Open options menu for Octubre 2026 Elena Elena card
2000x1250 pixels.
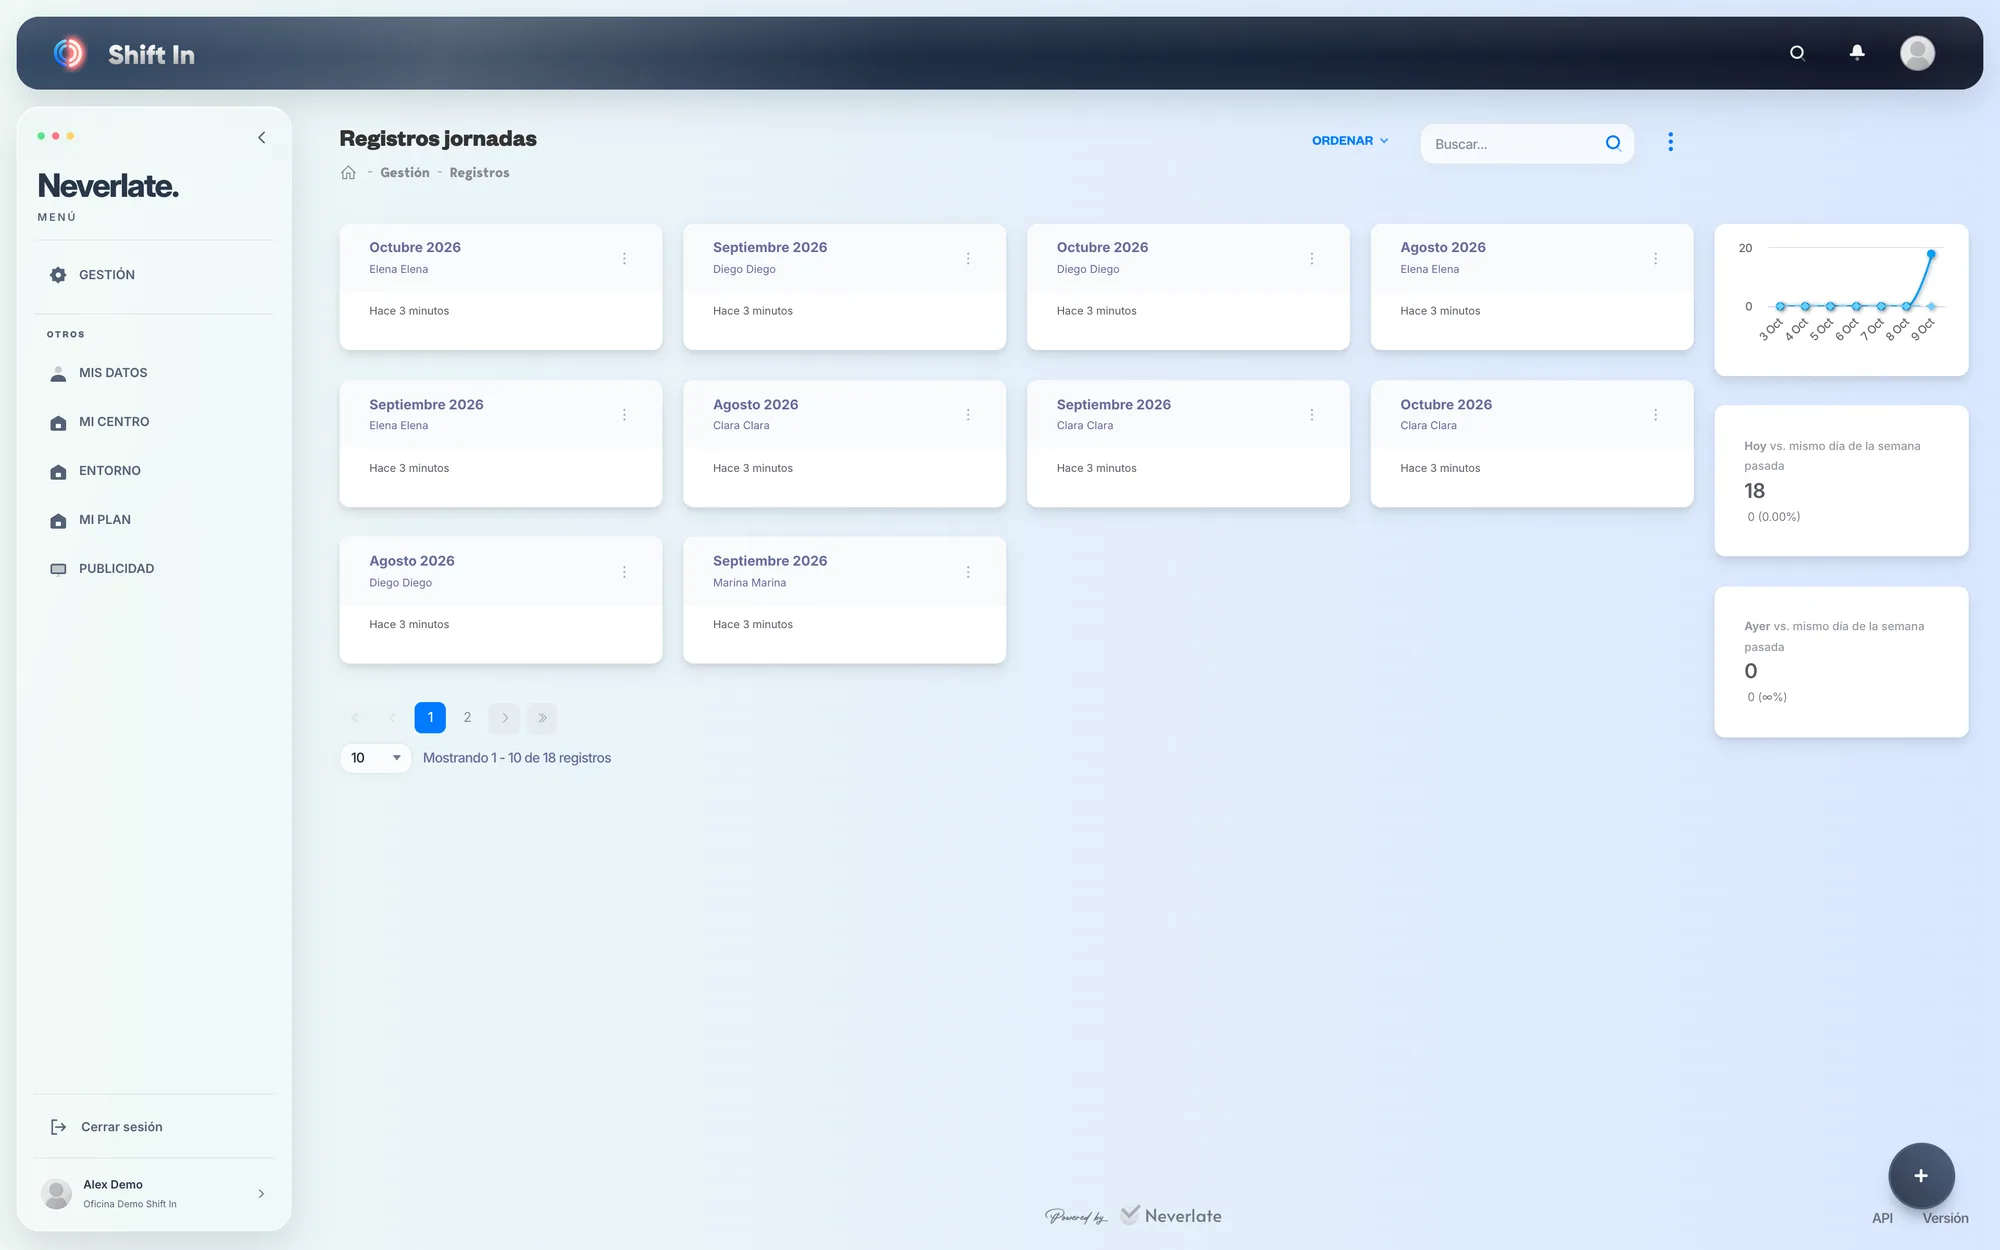tap(624, 258)
